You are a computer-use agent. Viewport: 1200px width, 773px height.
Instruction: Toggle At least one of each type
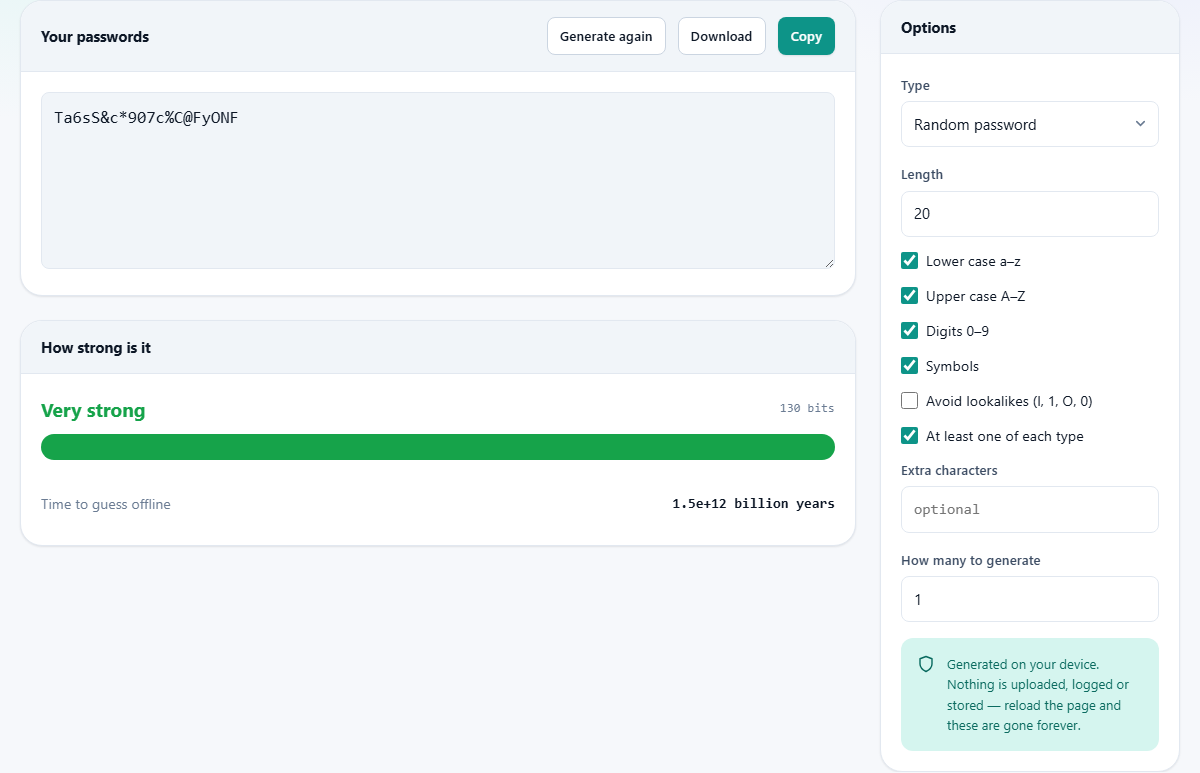coord(910,436)
